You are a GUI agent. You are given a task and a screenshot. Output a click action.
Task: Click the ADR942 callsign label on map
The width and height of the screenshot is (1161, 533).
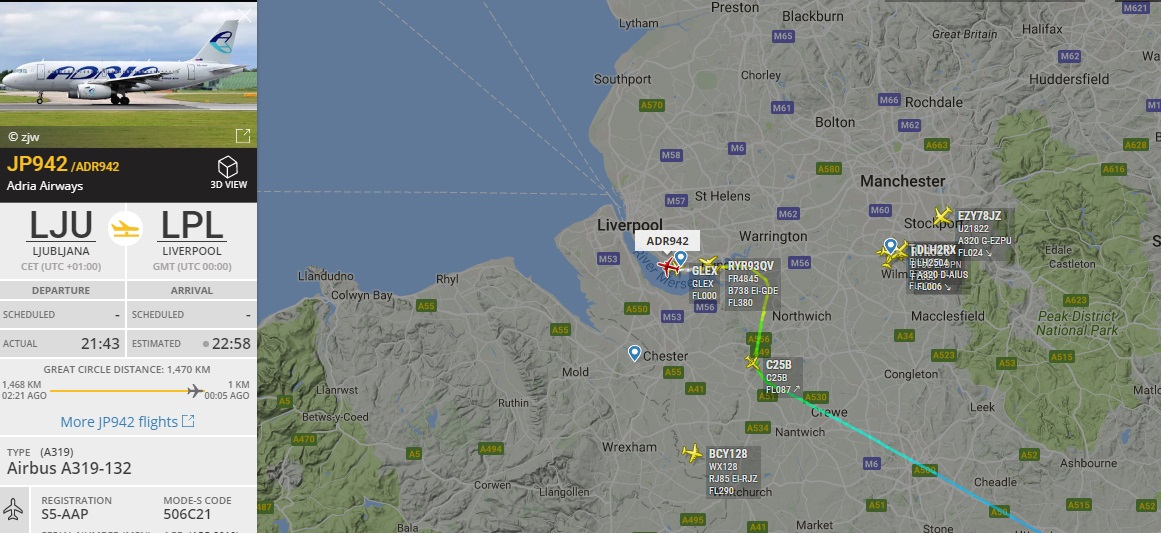[x=667, y=241]
